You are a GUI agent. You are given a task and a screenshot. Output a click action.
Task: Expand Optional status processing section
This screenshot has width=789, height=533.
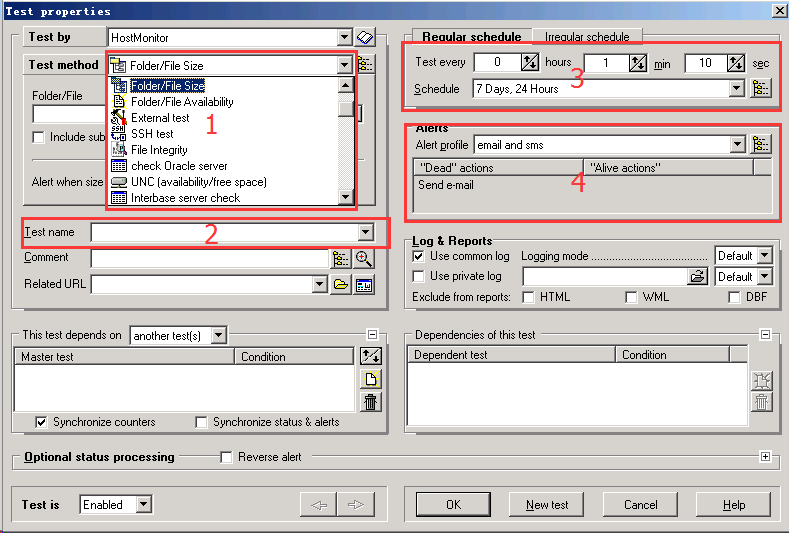[x=766, y=457]
